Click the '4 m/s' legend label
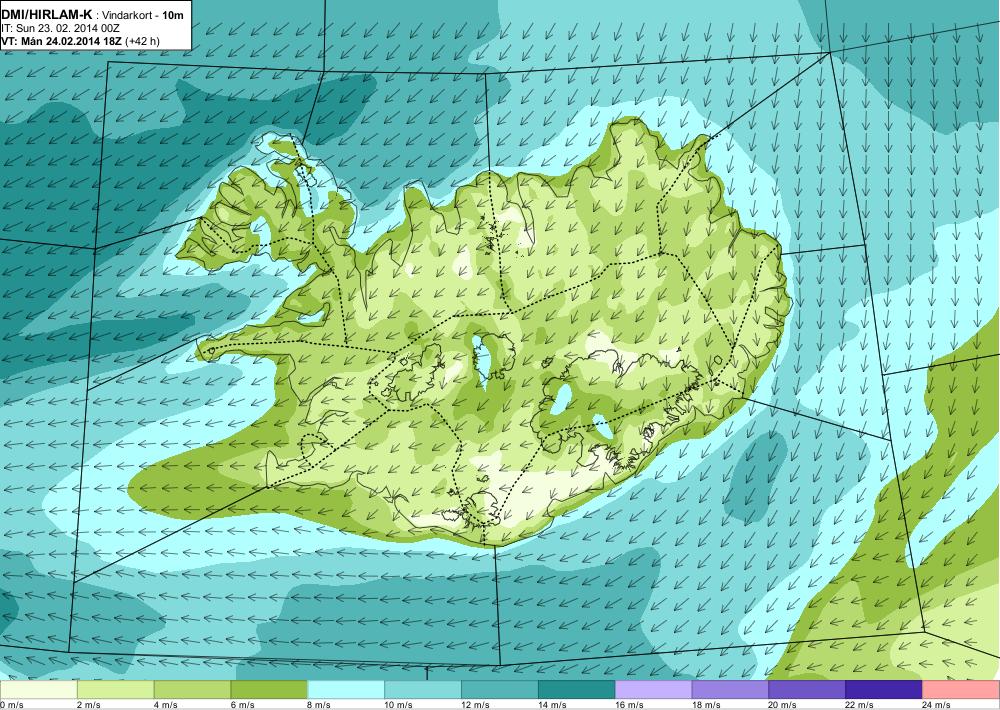This screenshot has width=1000, height=710. 166,705
